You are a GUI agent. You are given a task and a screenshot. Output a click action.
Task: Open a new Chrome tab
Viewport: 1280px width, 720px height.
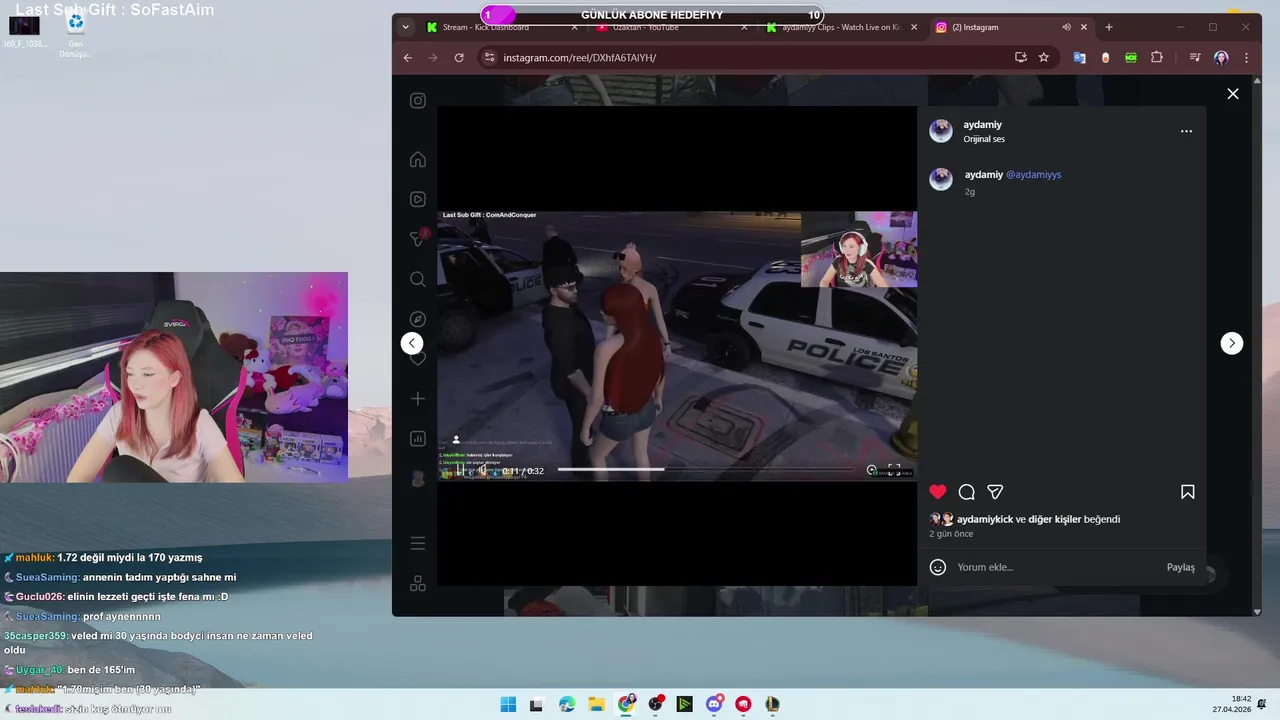pyautogui.click(x=1108, y=27)
